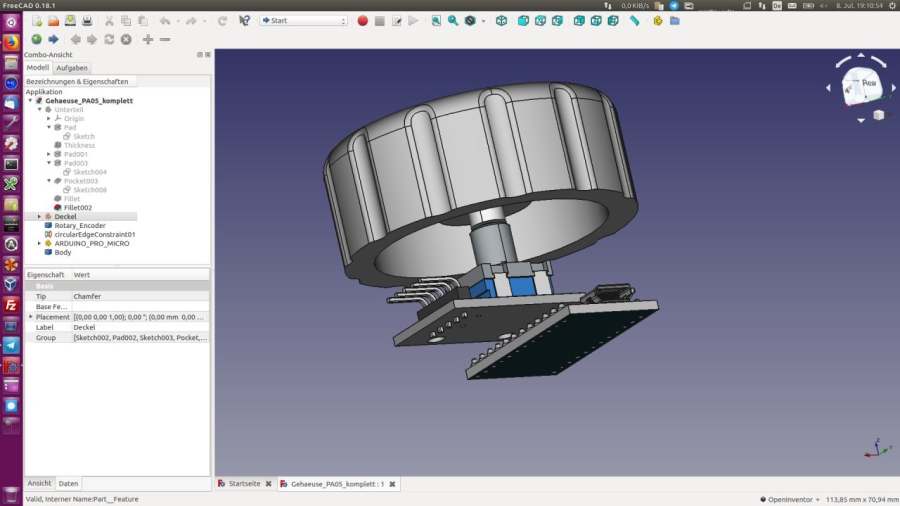
Task: Undo the last action
Action: tap(165, 21)
